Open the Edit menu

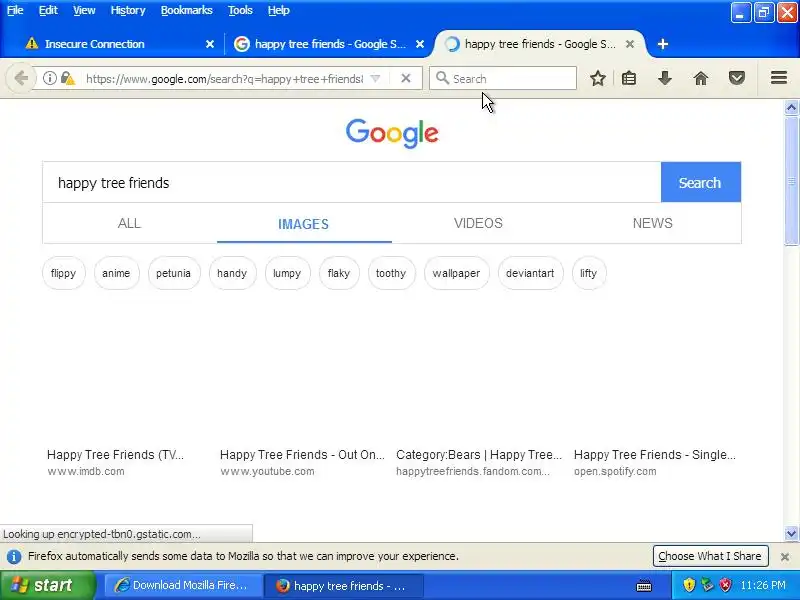48,10
